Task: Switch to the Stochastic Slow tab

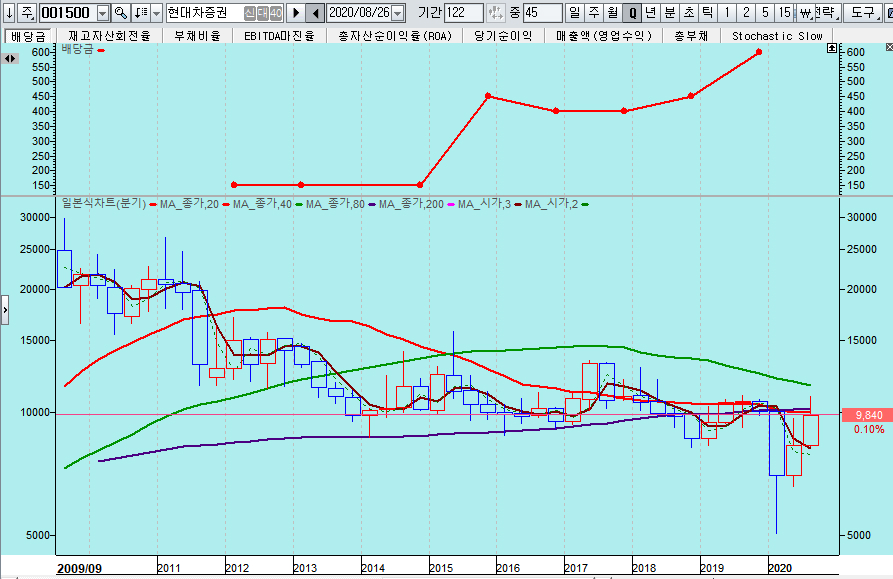Action: (x=777, y=35)
